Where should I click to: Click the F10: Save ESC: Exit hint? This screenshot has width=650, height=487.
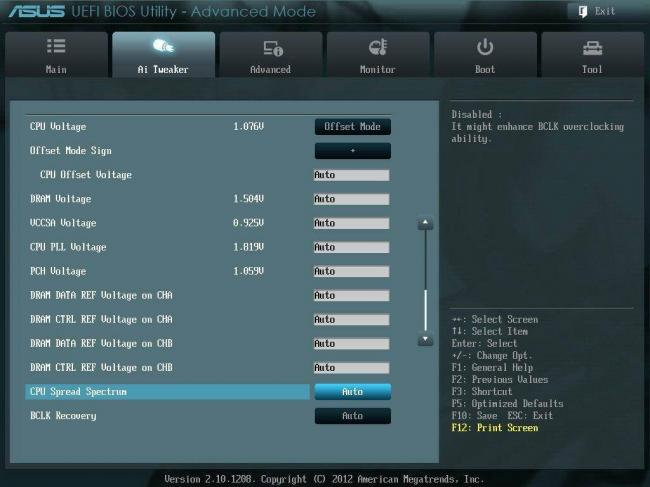502,416
